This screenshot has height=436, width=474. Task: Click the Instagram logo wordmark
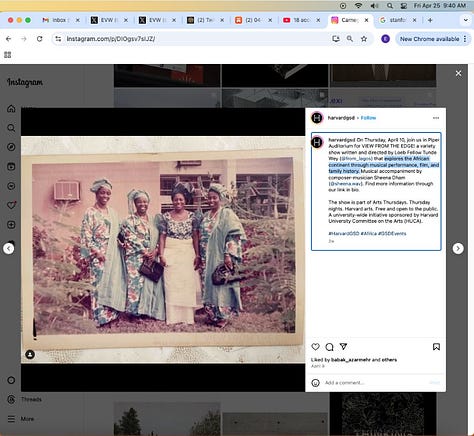click(x=25, y=82)
